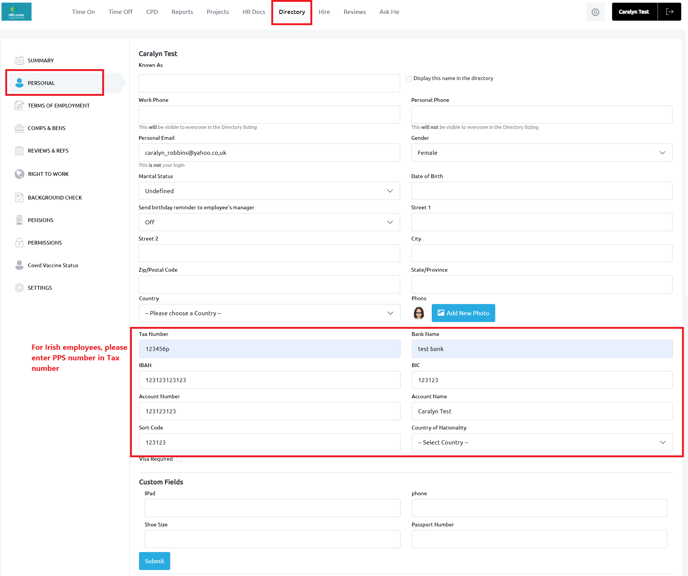Open birthday reminder Off dropdown

coord(269,222)
